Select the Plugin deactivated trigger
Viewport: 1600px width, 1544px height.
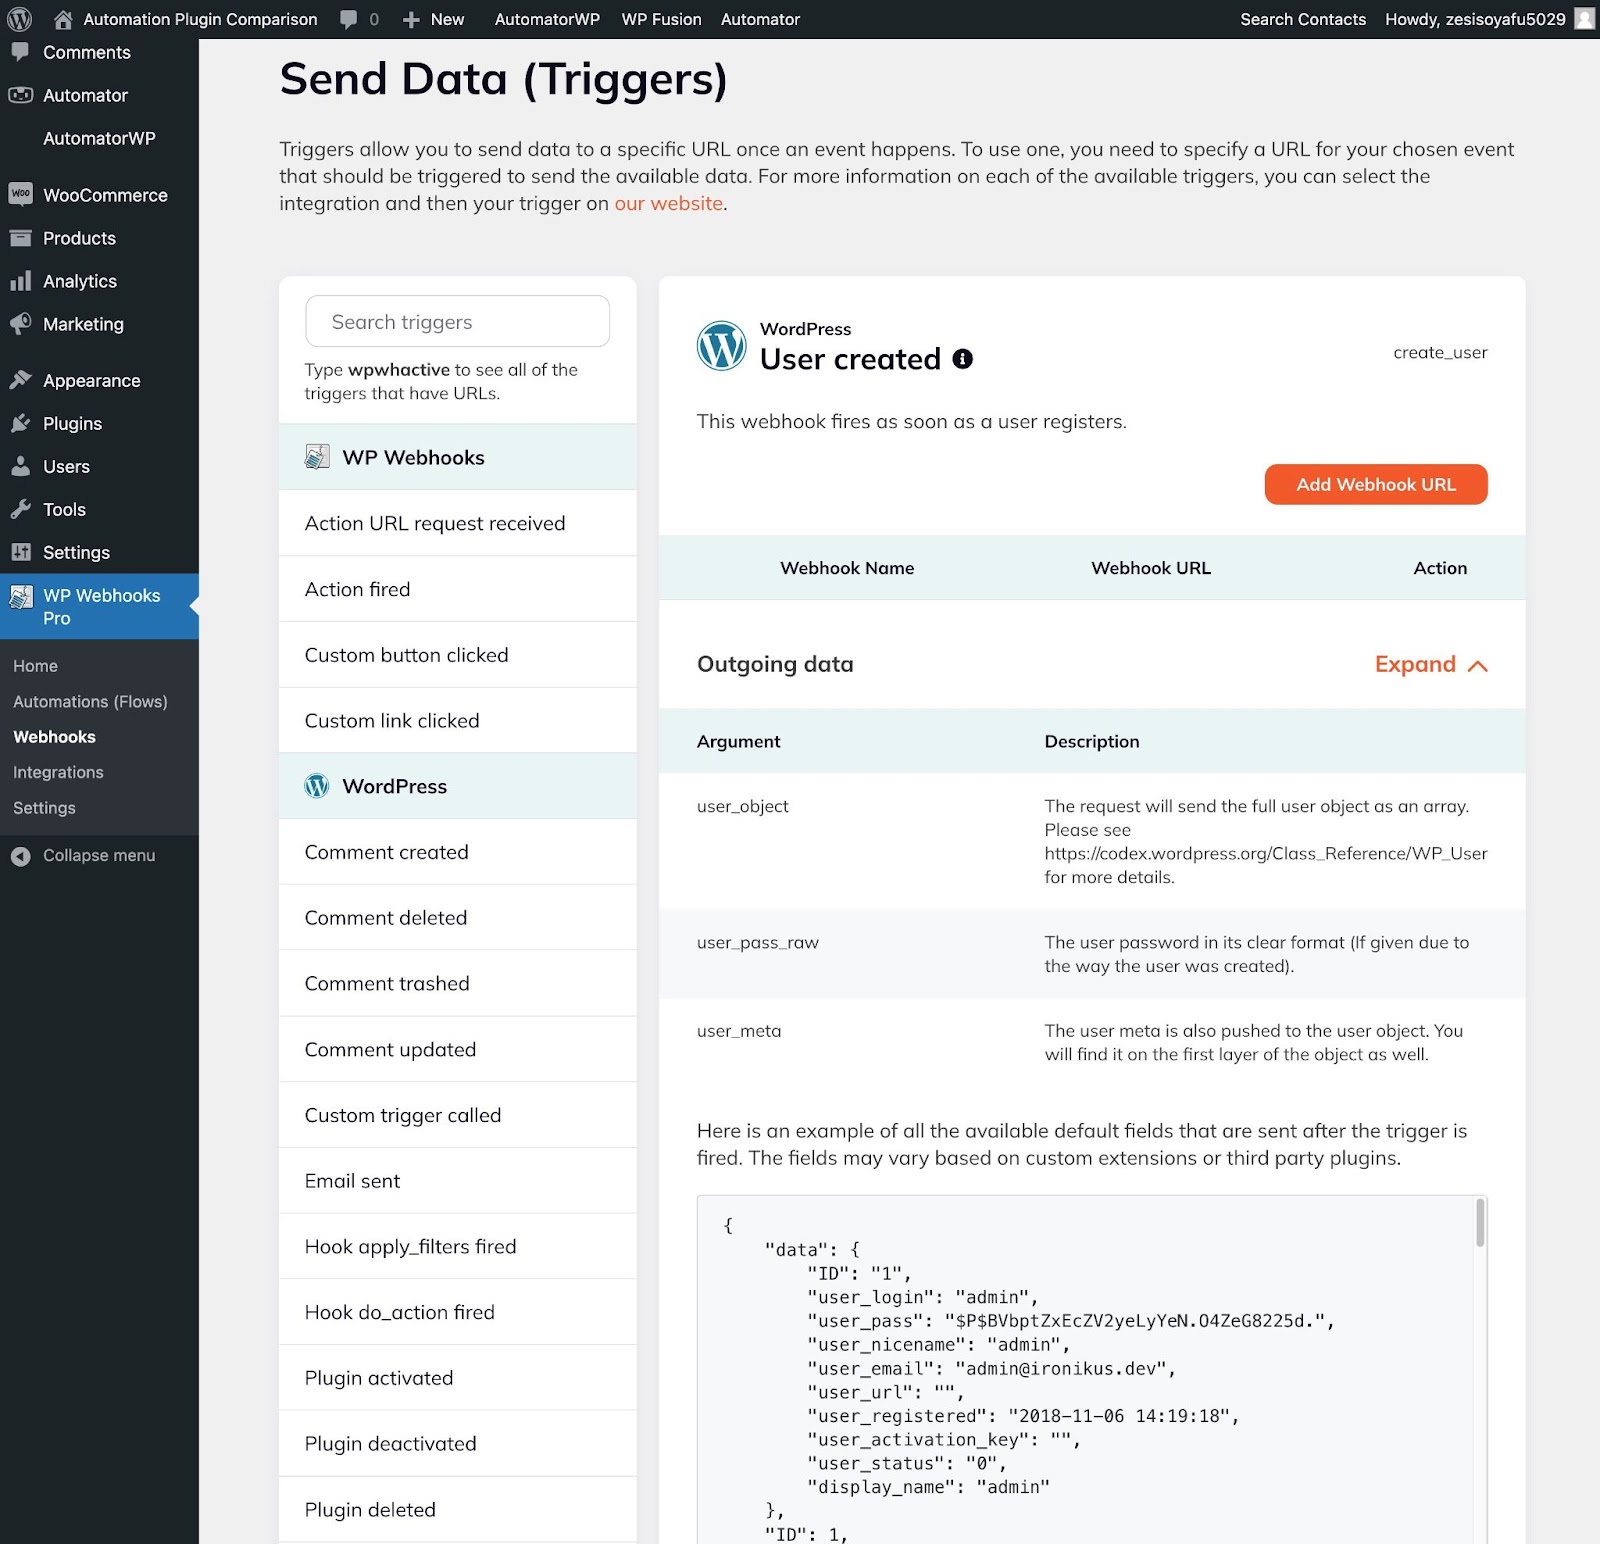pos(457,1444)
